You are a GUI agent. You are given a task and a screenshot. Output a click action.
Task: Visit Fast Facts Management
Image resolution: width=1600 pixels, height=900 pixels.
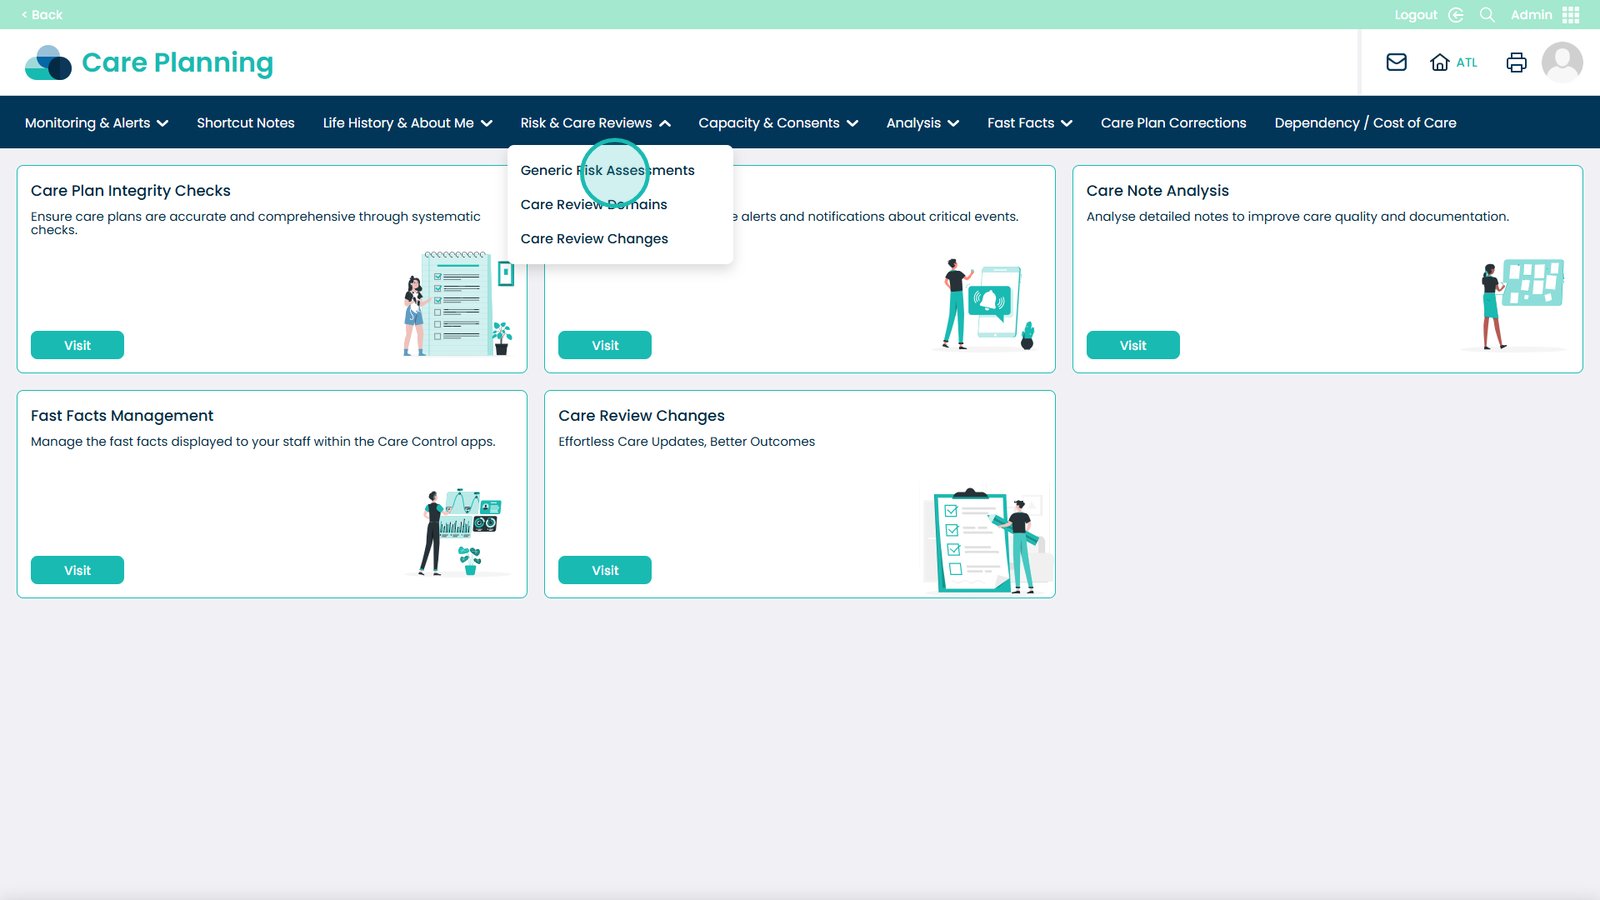pyautogui.click(x=77, y=570)
